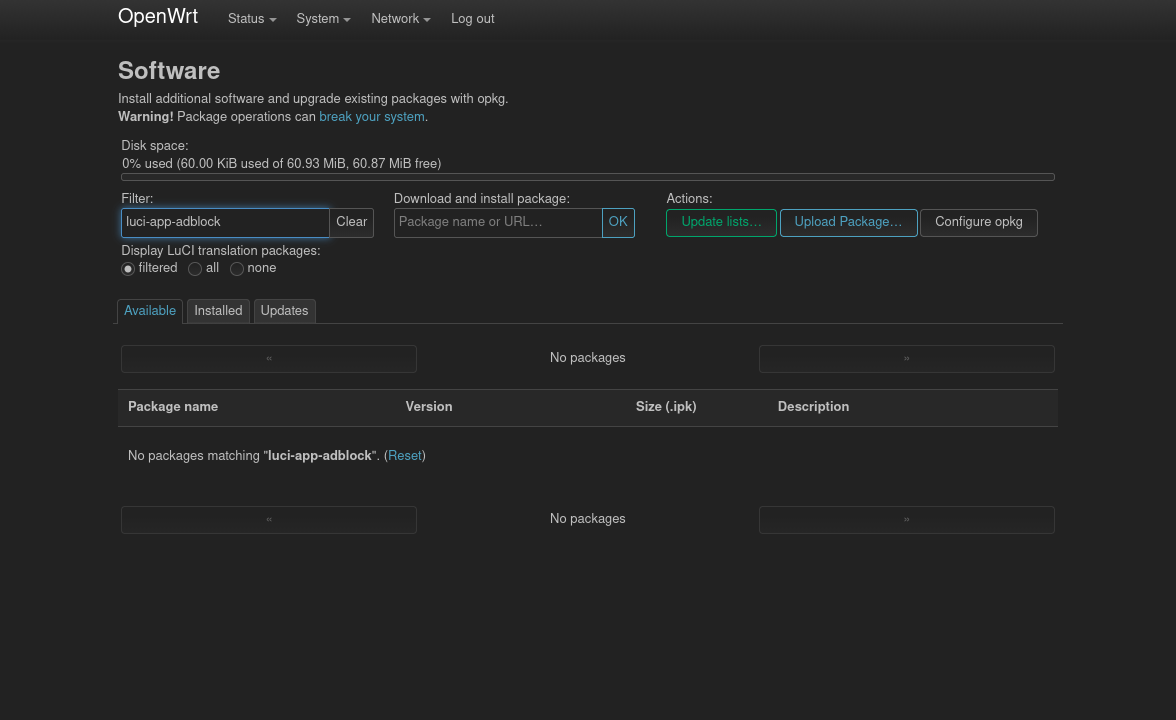Click the Package name column header
The image size is (1176, 720).
tap(173, 407)
